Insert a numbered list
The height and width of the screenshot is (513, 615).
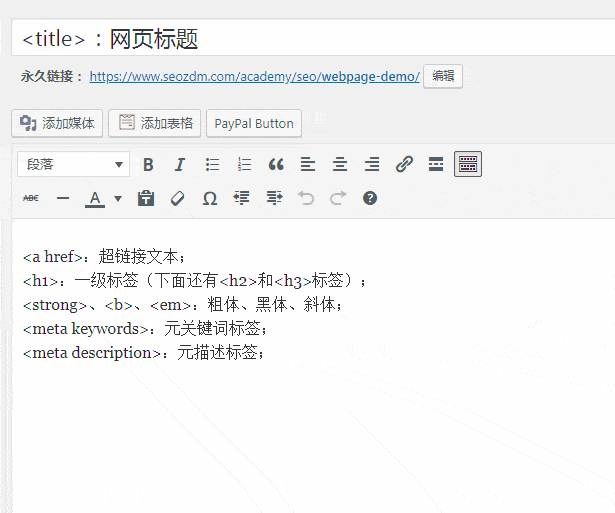[244, 164]
